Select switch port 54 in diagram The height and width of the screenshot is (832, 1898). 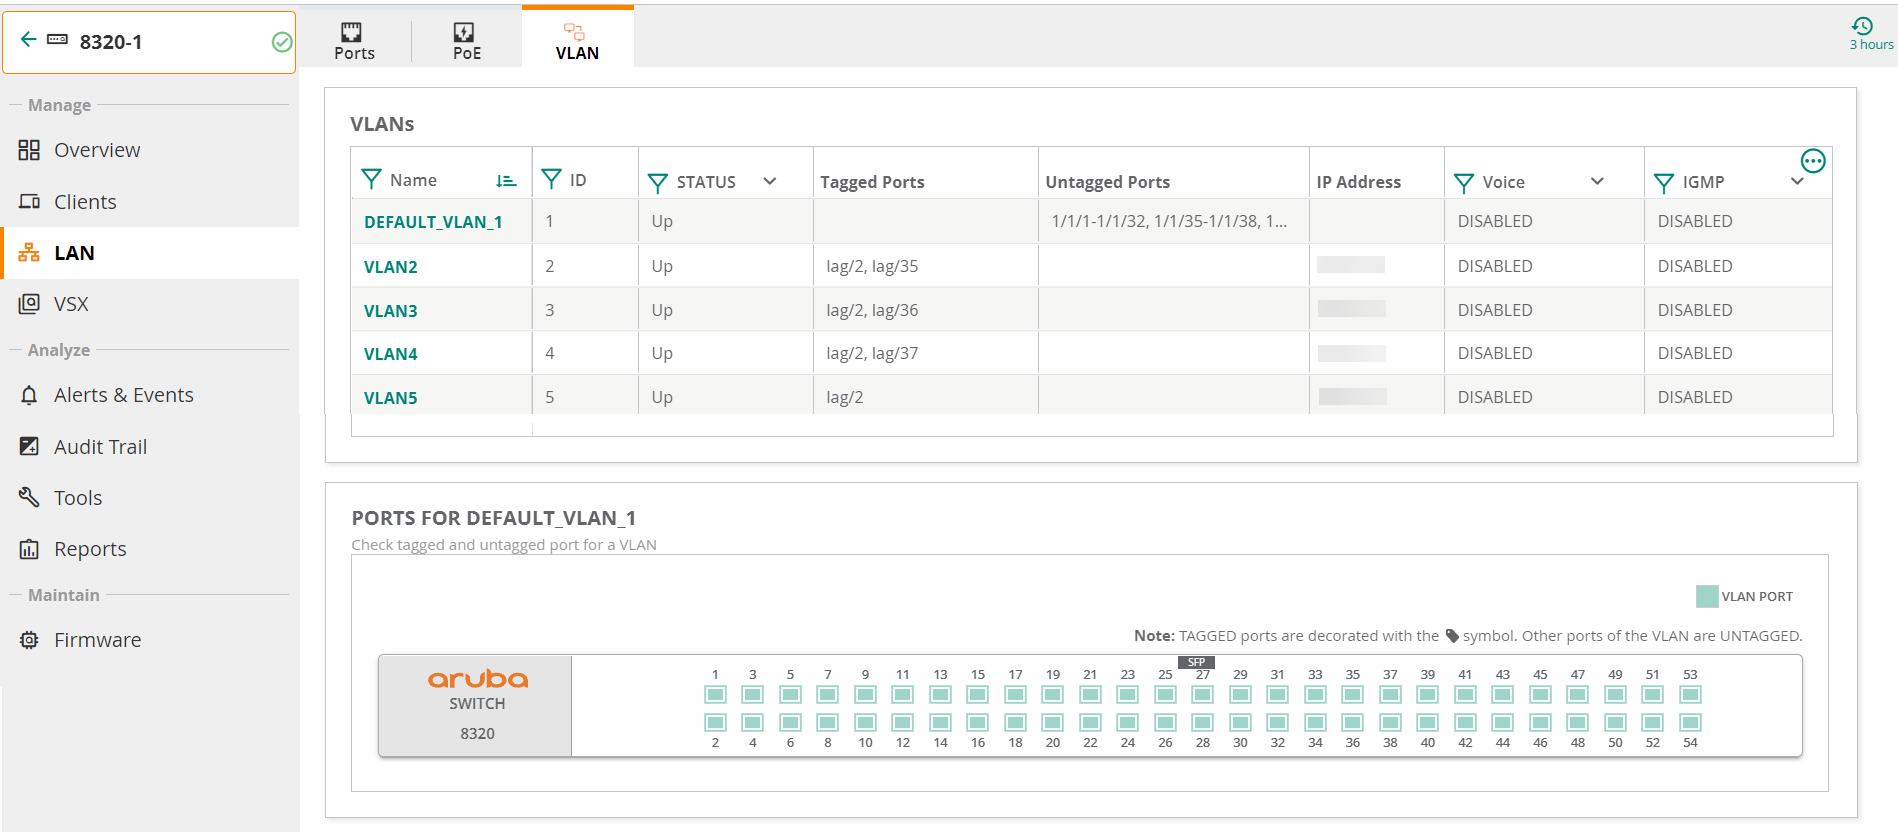pyautogui.click(x=1690, y=722)
